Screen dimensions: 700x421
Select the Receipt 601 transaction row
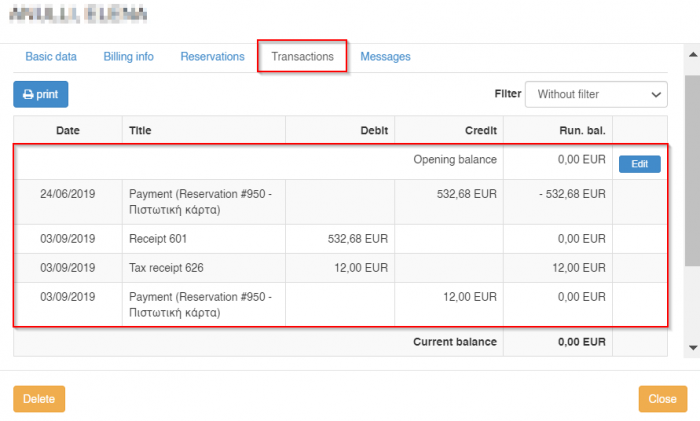pyautogui.click(x=160, y=239)
